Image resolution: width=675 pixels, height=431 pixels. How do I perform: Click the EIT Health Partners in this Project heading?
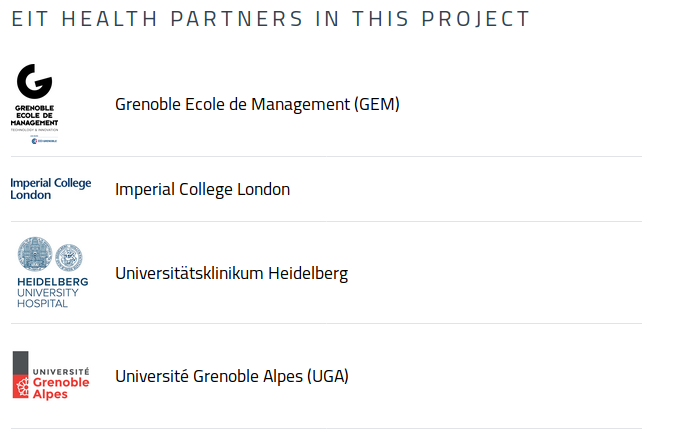pos(270,19)
